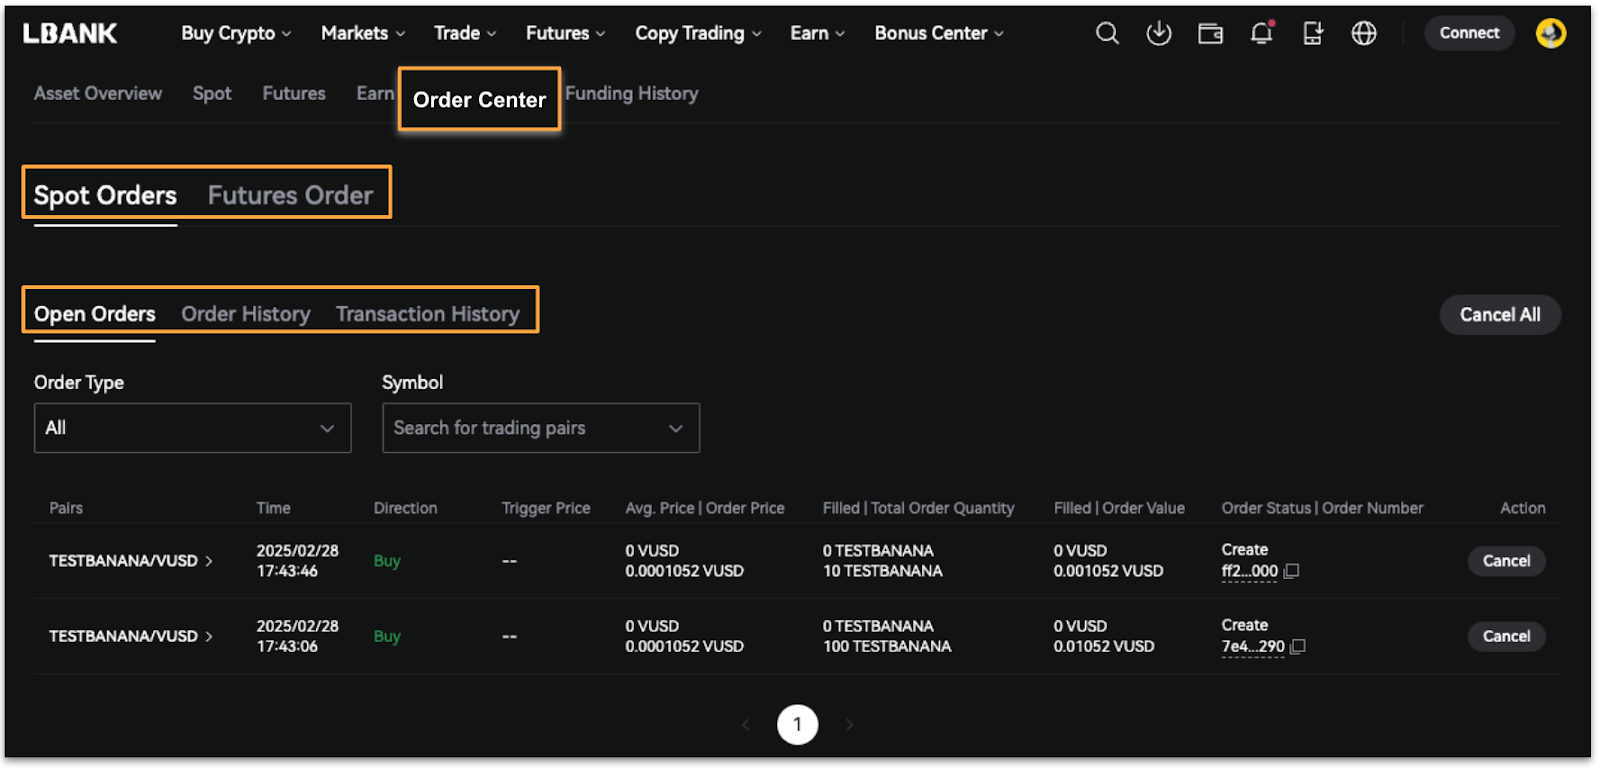This screenshot has height=768, width=1600.
Task: Select the Open Orders tab
Action: [x=95, y=314]
